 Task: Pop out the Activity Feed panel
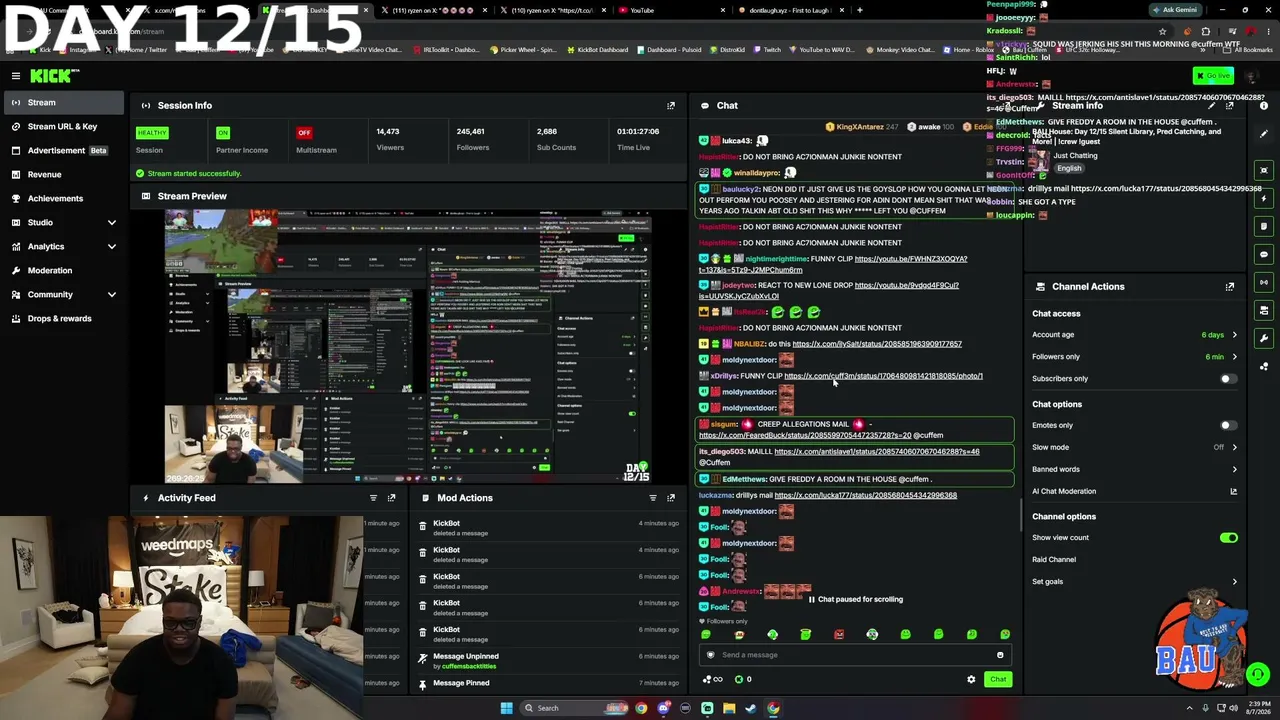391,498
